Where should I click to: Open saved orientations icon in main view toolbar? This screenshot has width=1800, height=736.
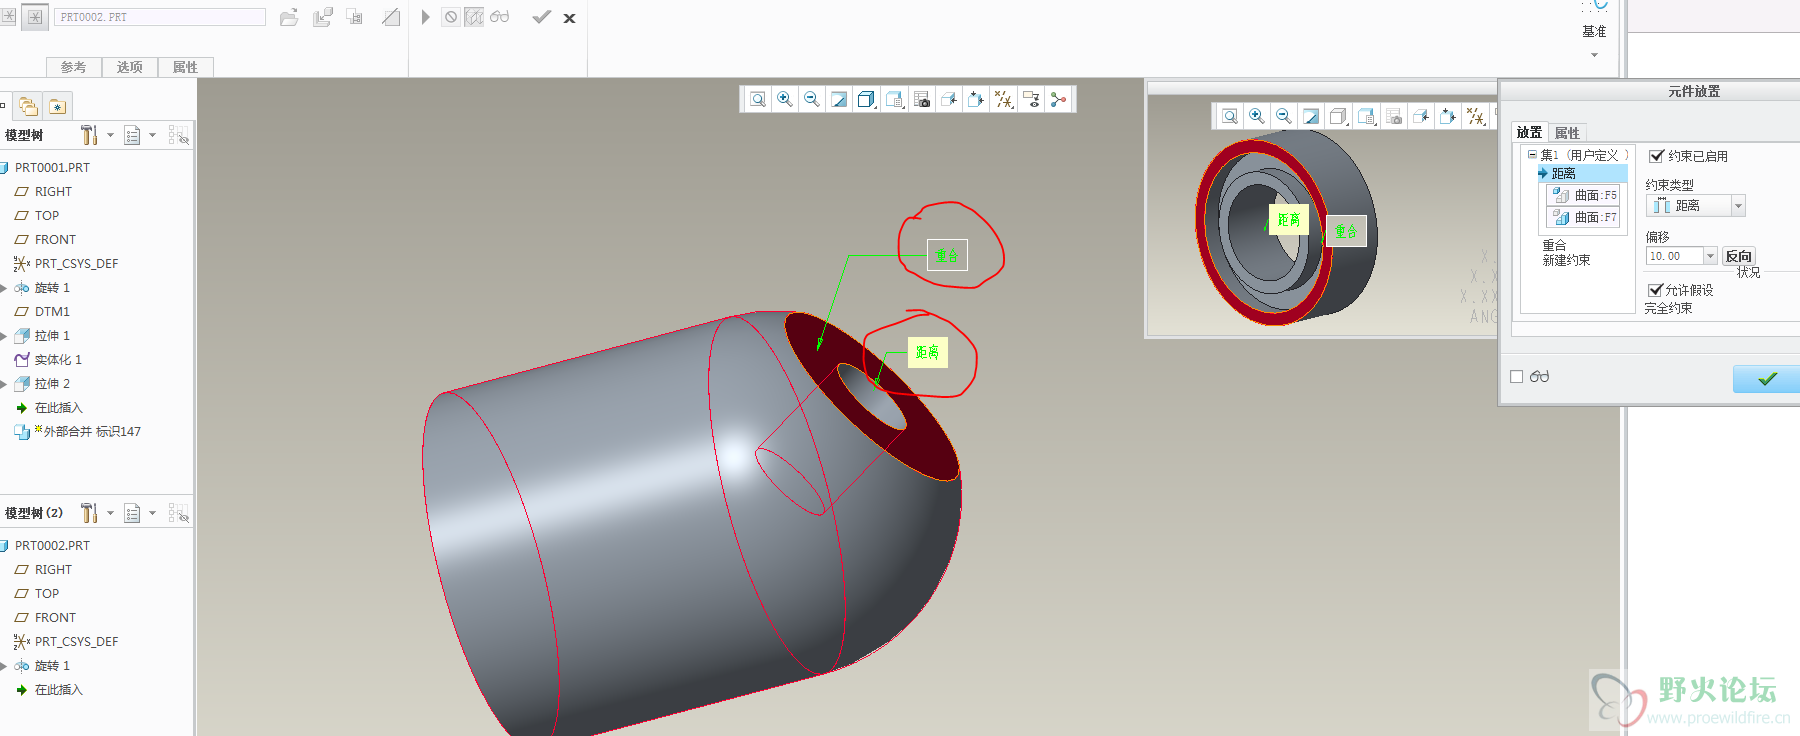(x=895, y=99)
